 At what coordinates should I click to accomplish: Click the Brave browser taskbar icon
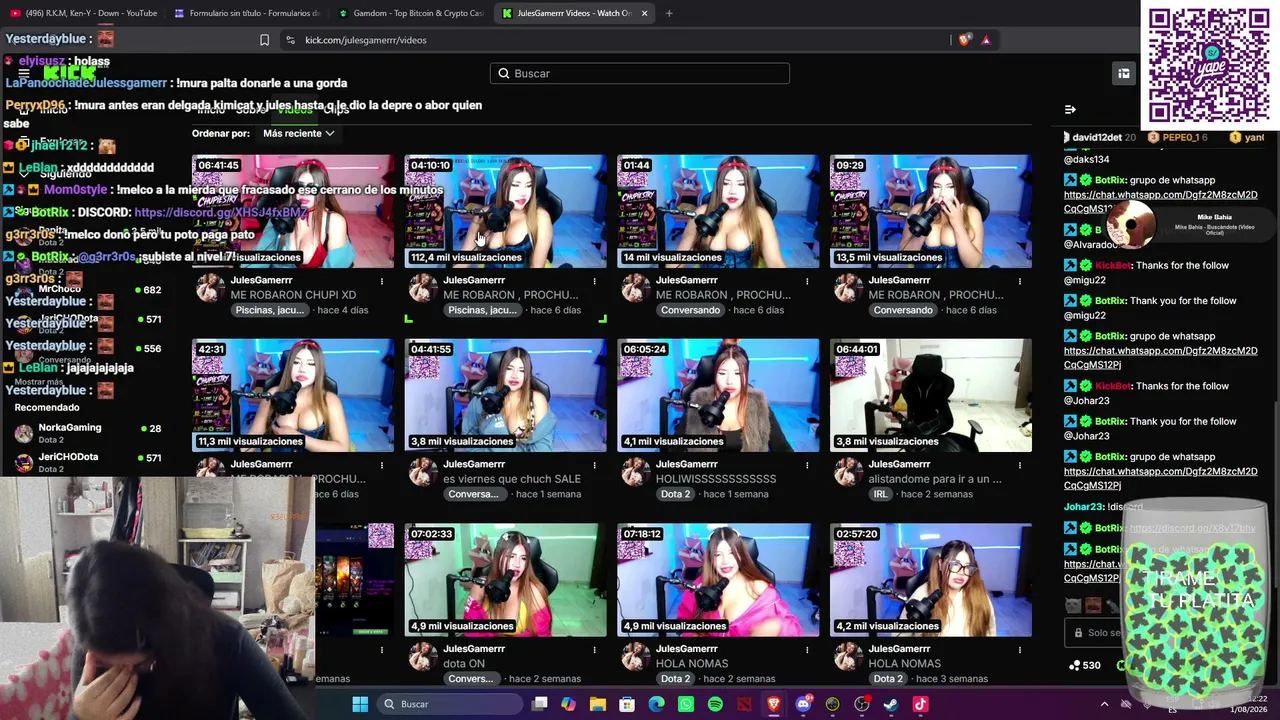point(774,704)
